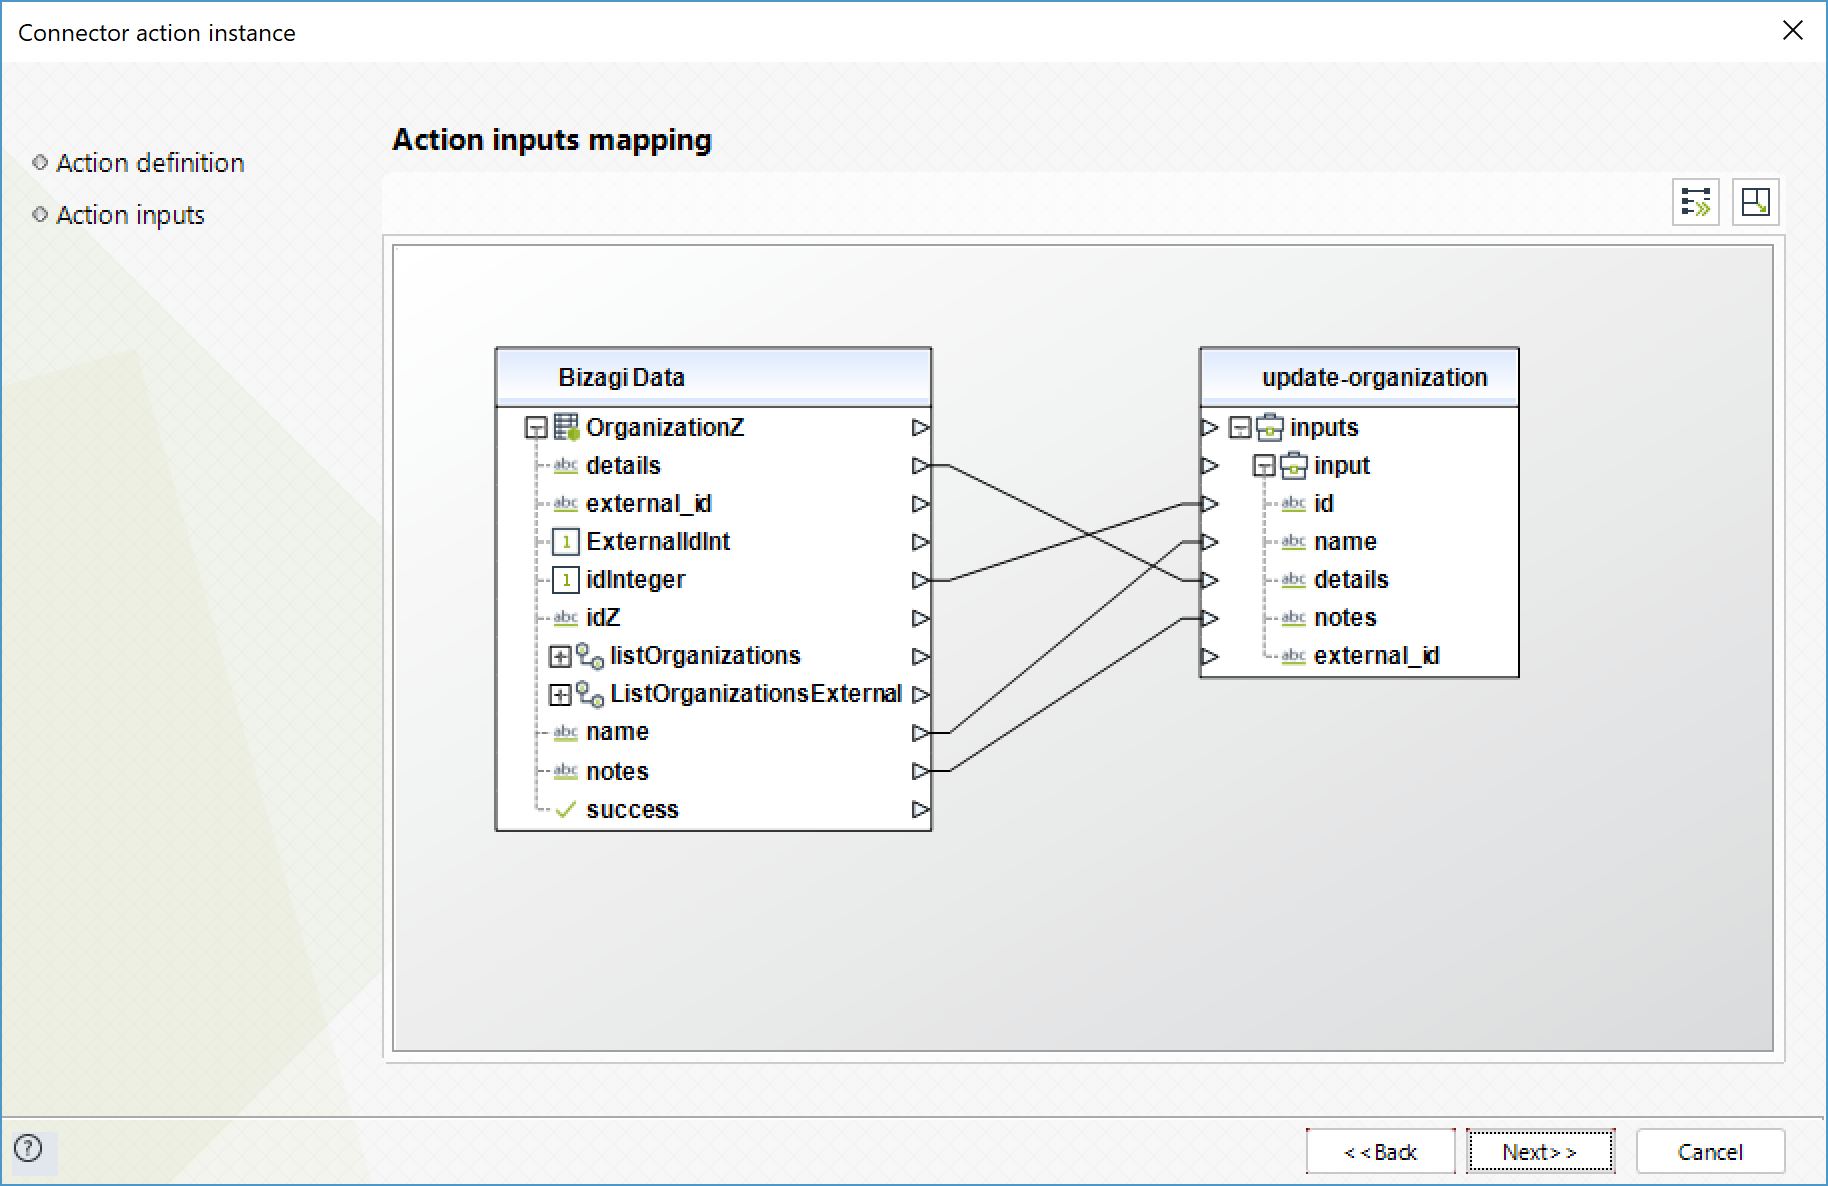Expand the ListOrganizationsExternal node
The height and width of the screenshot is (1186, 1828).
click(560, 694)
